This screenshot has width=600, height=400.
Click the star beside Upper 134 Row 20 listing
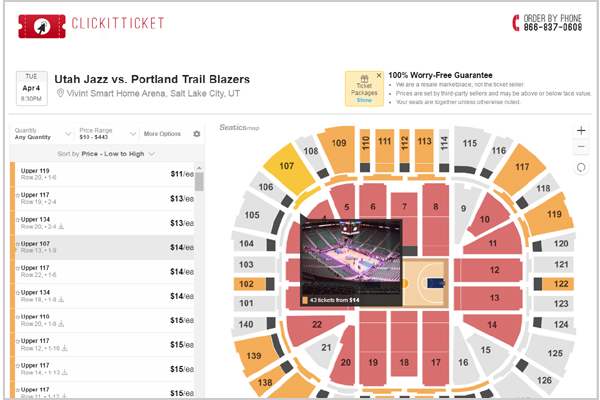pos(18,220)
